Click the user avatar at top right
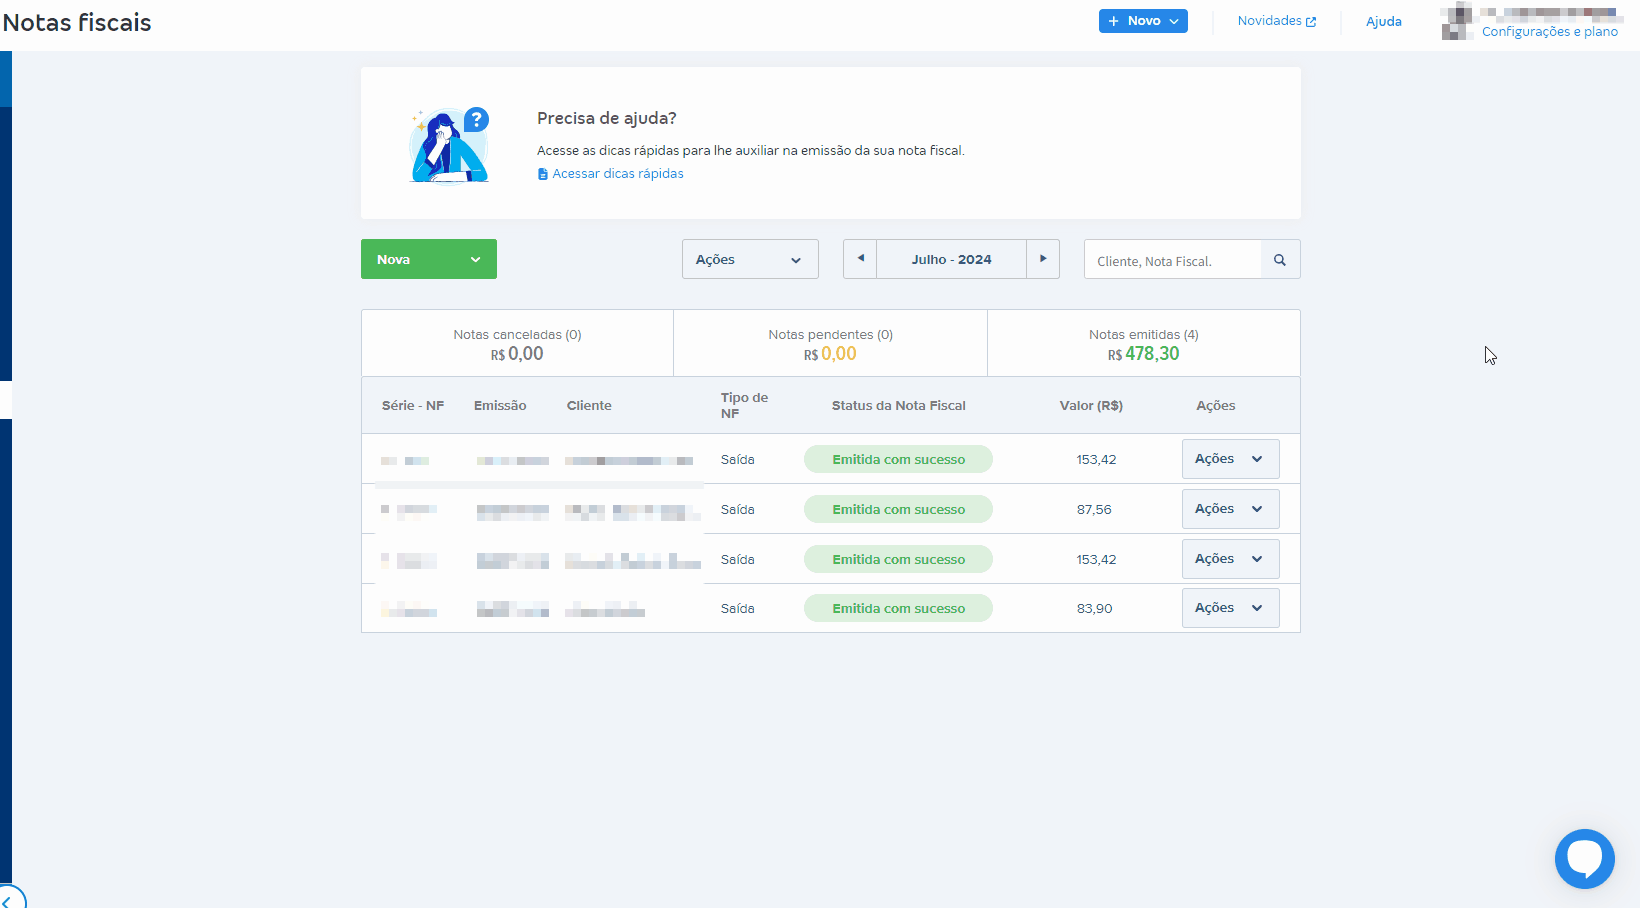1640x908 pixels. click(1457, 20)
